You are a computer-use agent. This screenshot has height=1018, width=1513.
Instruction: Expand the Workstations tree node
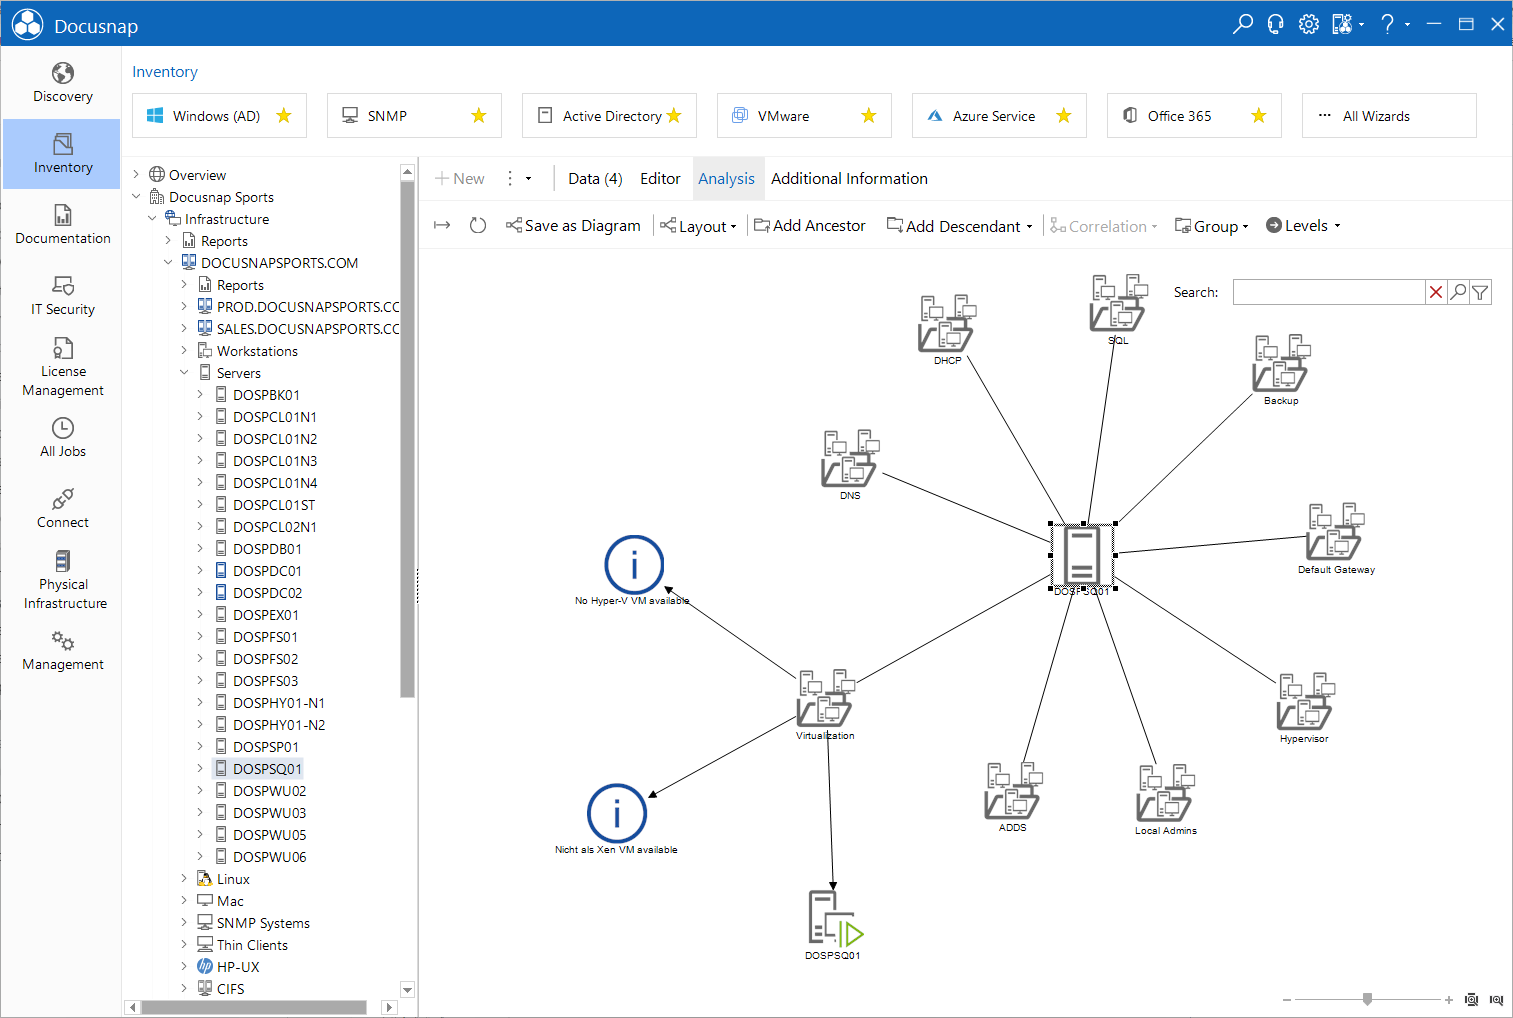pyautogui.click(x=184, y=351)
